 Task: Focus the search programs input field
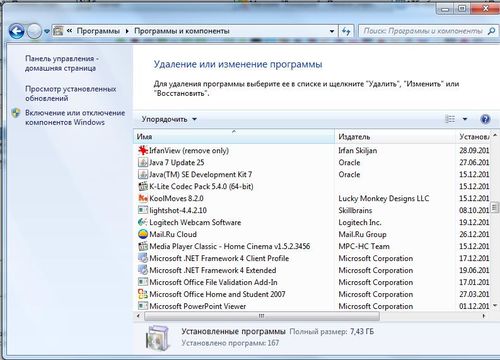click(x=423, y=31)
